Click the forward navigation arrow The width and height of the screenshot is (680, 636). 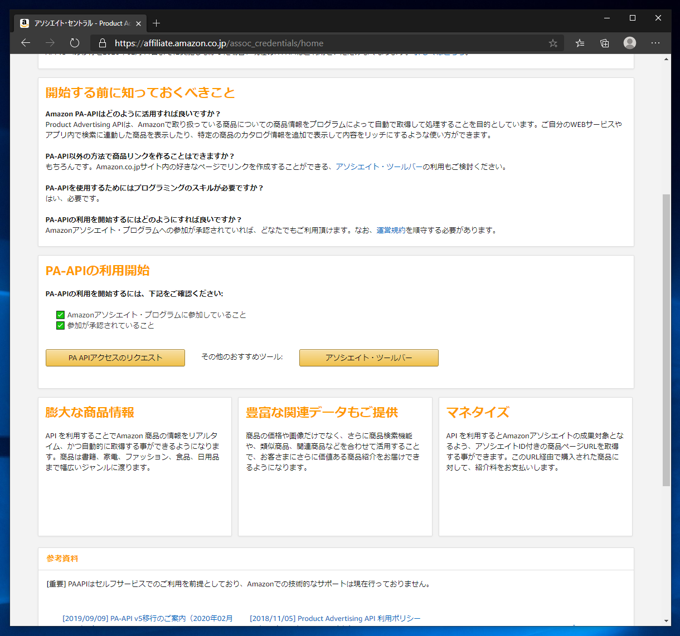click(50, 43)
